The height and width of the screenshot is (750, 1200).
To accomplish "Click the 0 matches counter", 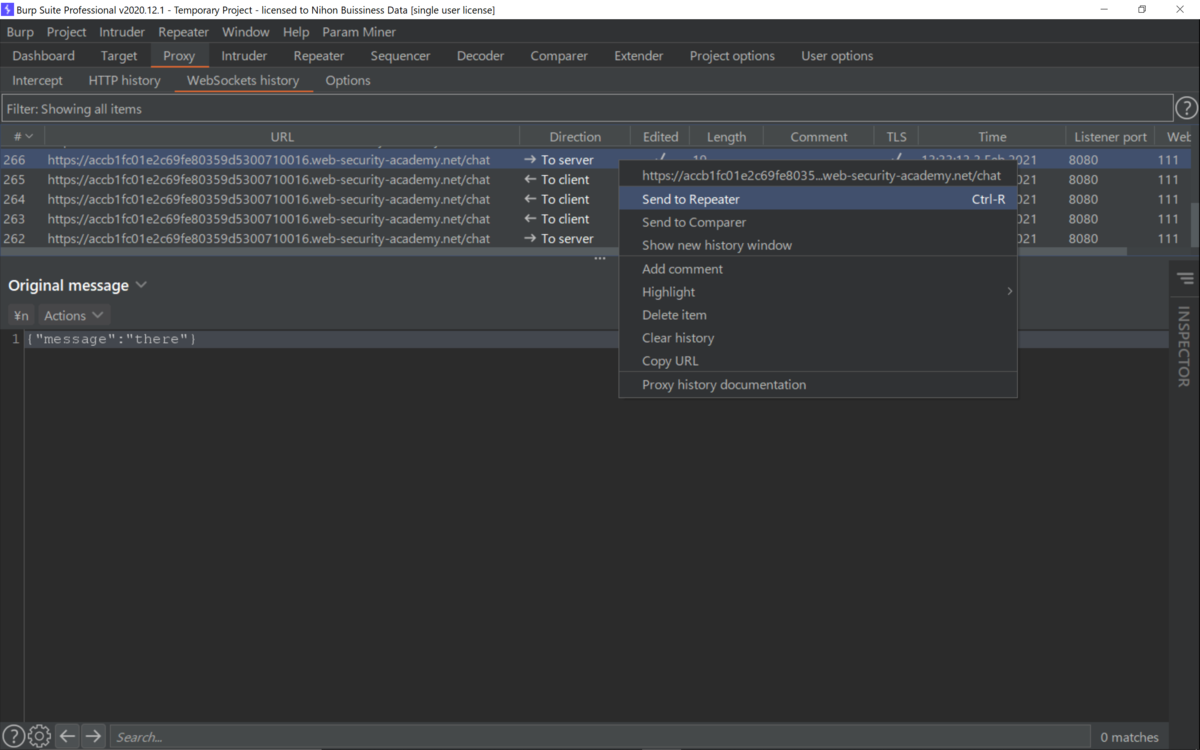I will pyautogui.click(x=1129, y=737).
